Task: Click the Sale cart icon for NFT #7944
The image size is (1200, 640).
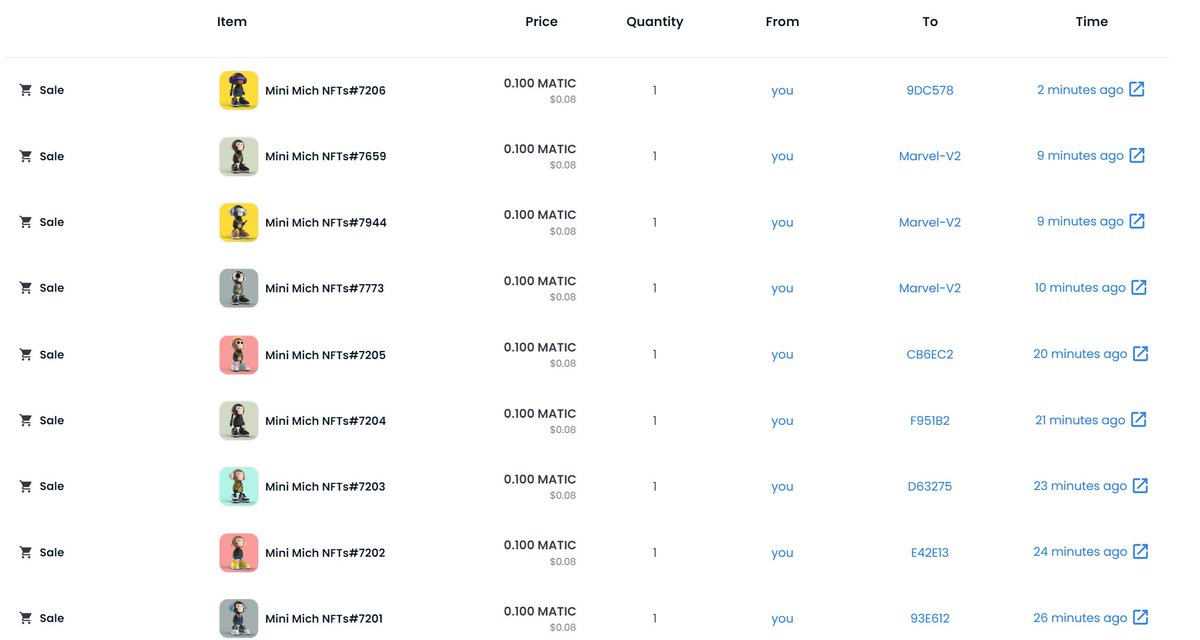Action: pyautogui.click(x=26, y=222)
